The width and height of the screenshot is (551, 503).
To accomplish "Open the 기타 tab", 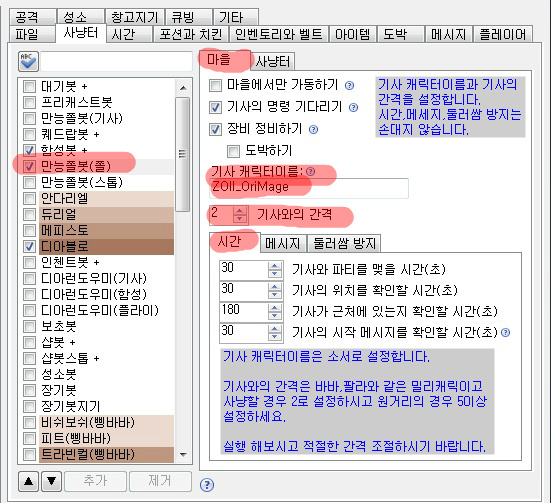I will pos(236,17).
